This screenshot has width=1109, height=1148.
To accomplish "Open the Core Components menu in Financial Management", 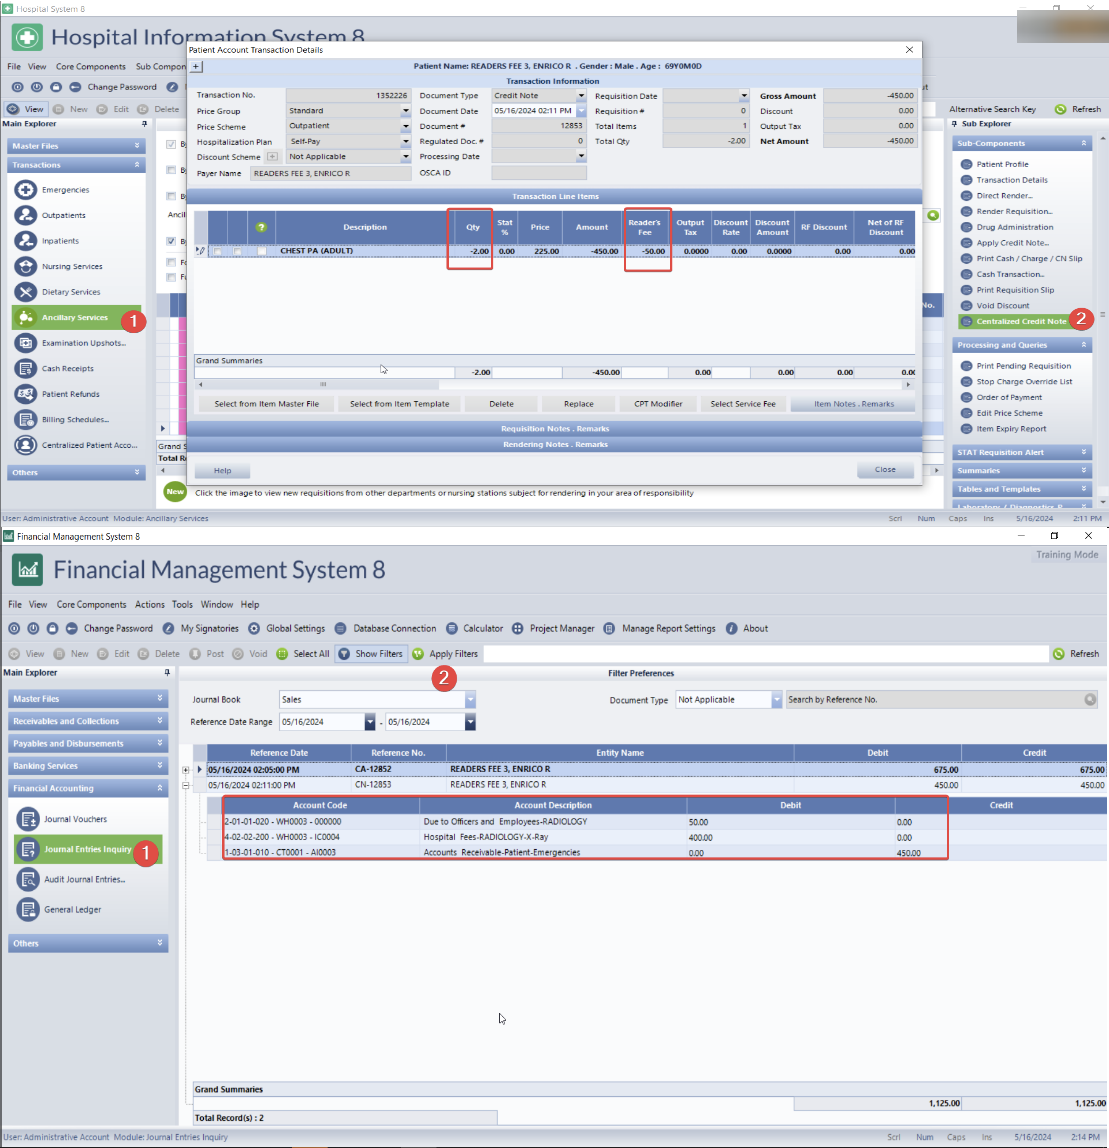I will [x=91, y=605].
